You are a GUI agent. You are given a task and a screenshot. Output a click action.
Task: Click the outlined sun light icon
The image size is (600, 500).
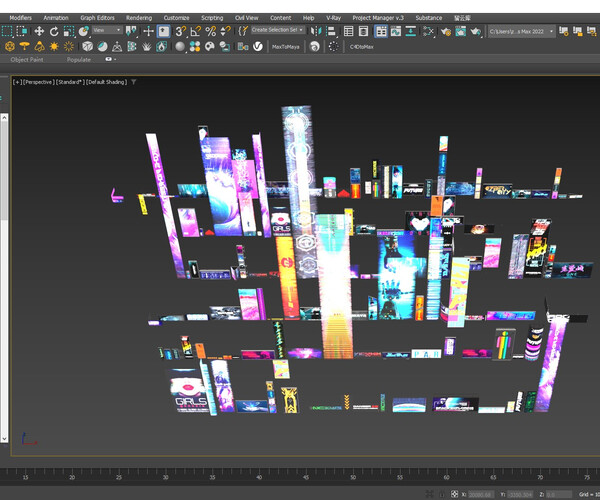click(69, 47)
